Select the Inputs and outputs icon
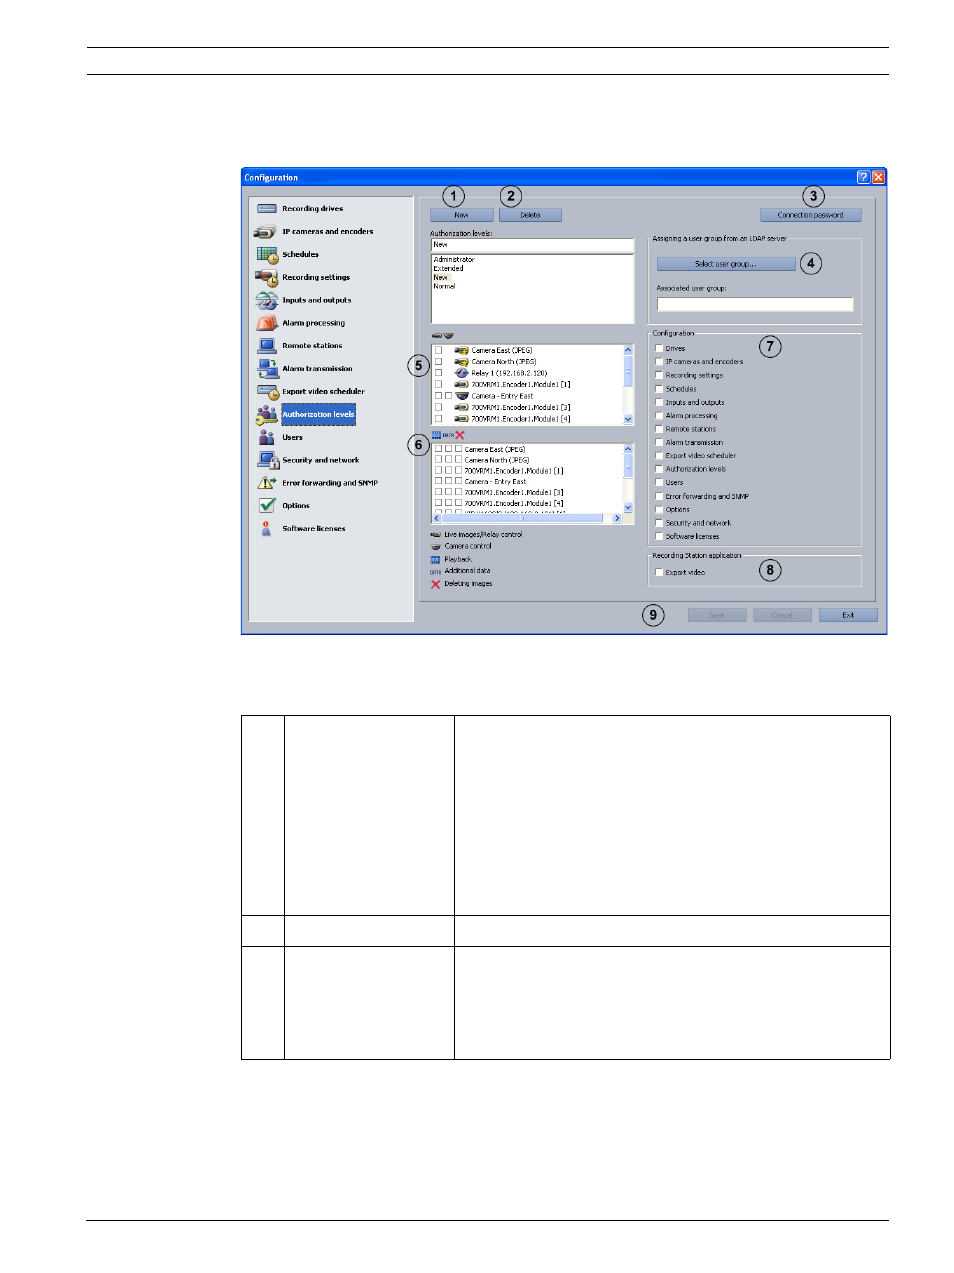This screenshot has height=1273, width=954. click(x=266, y=300)
